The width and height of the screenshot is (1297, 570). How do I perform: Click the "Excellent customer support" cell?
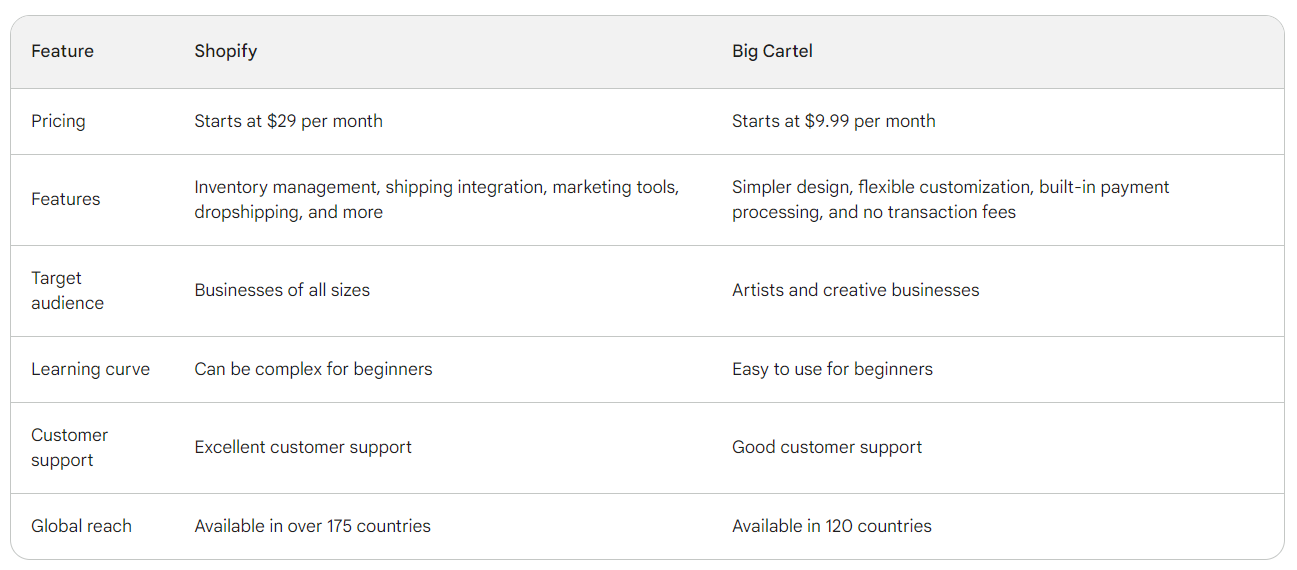point(303,447)
